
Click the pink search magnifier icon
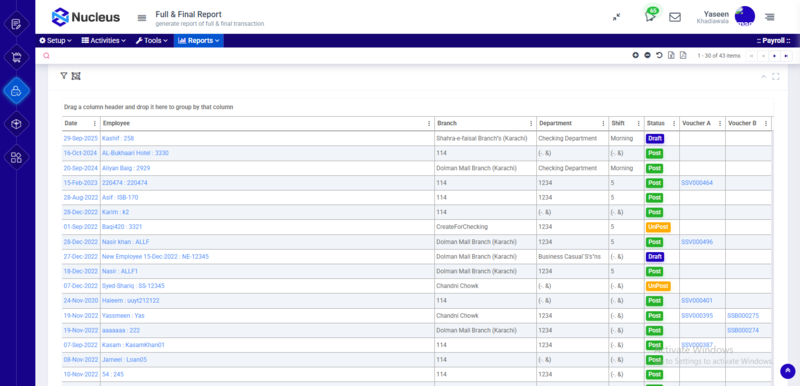46,56
